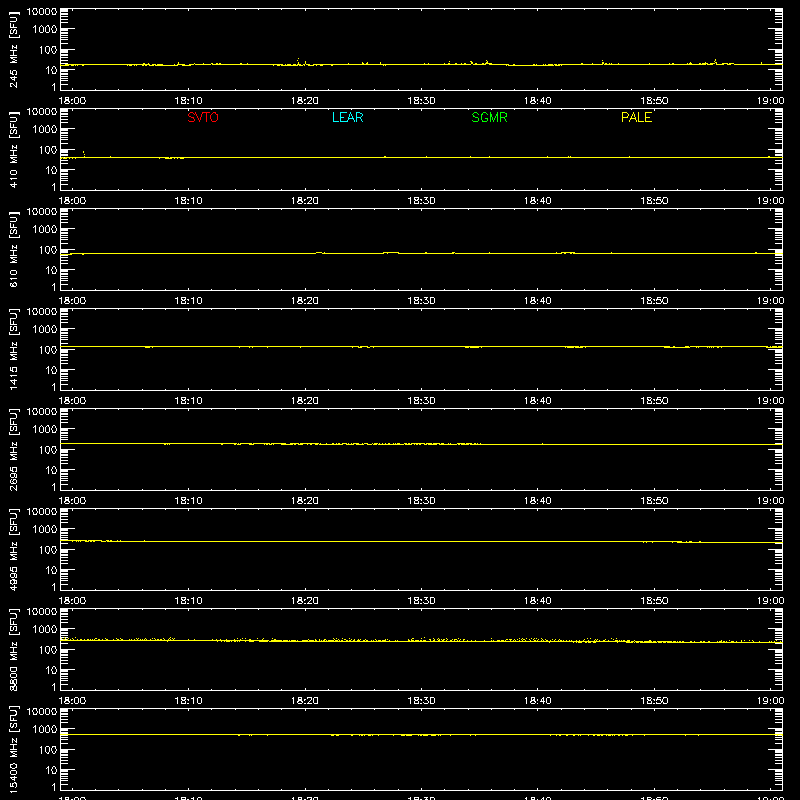Click 18:10 label under the 610 MHz plot
Viewport: 800px width, 800px height.
pos(189,301)
